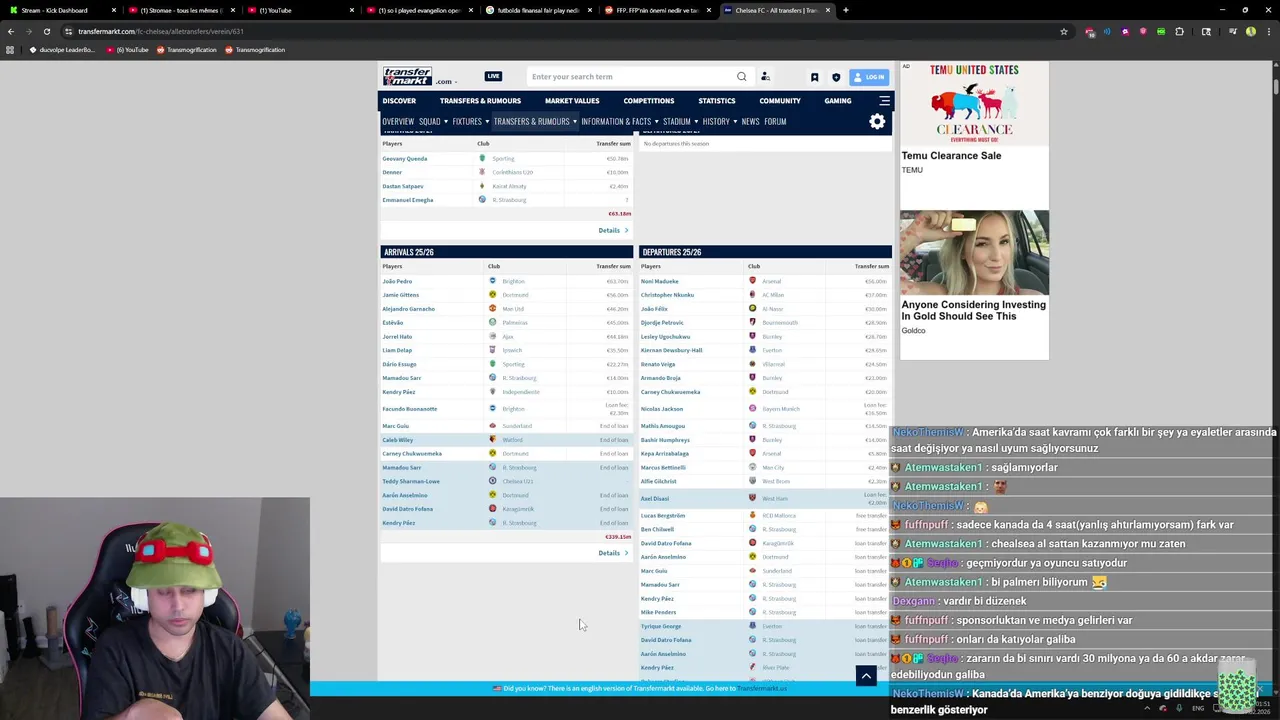Open Alejandro Garnacho player page
Image resolution: width=1280 pixels, height=720 pixels.
(408, 309)
